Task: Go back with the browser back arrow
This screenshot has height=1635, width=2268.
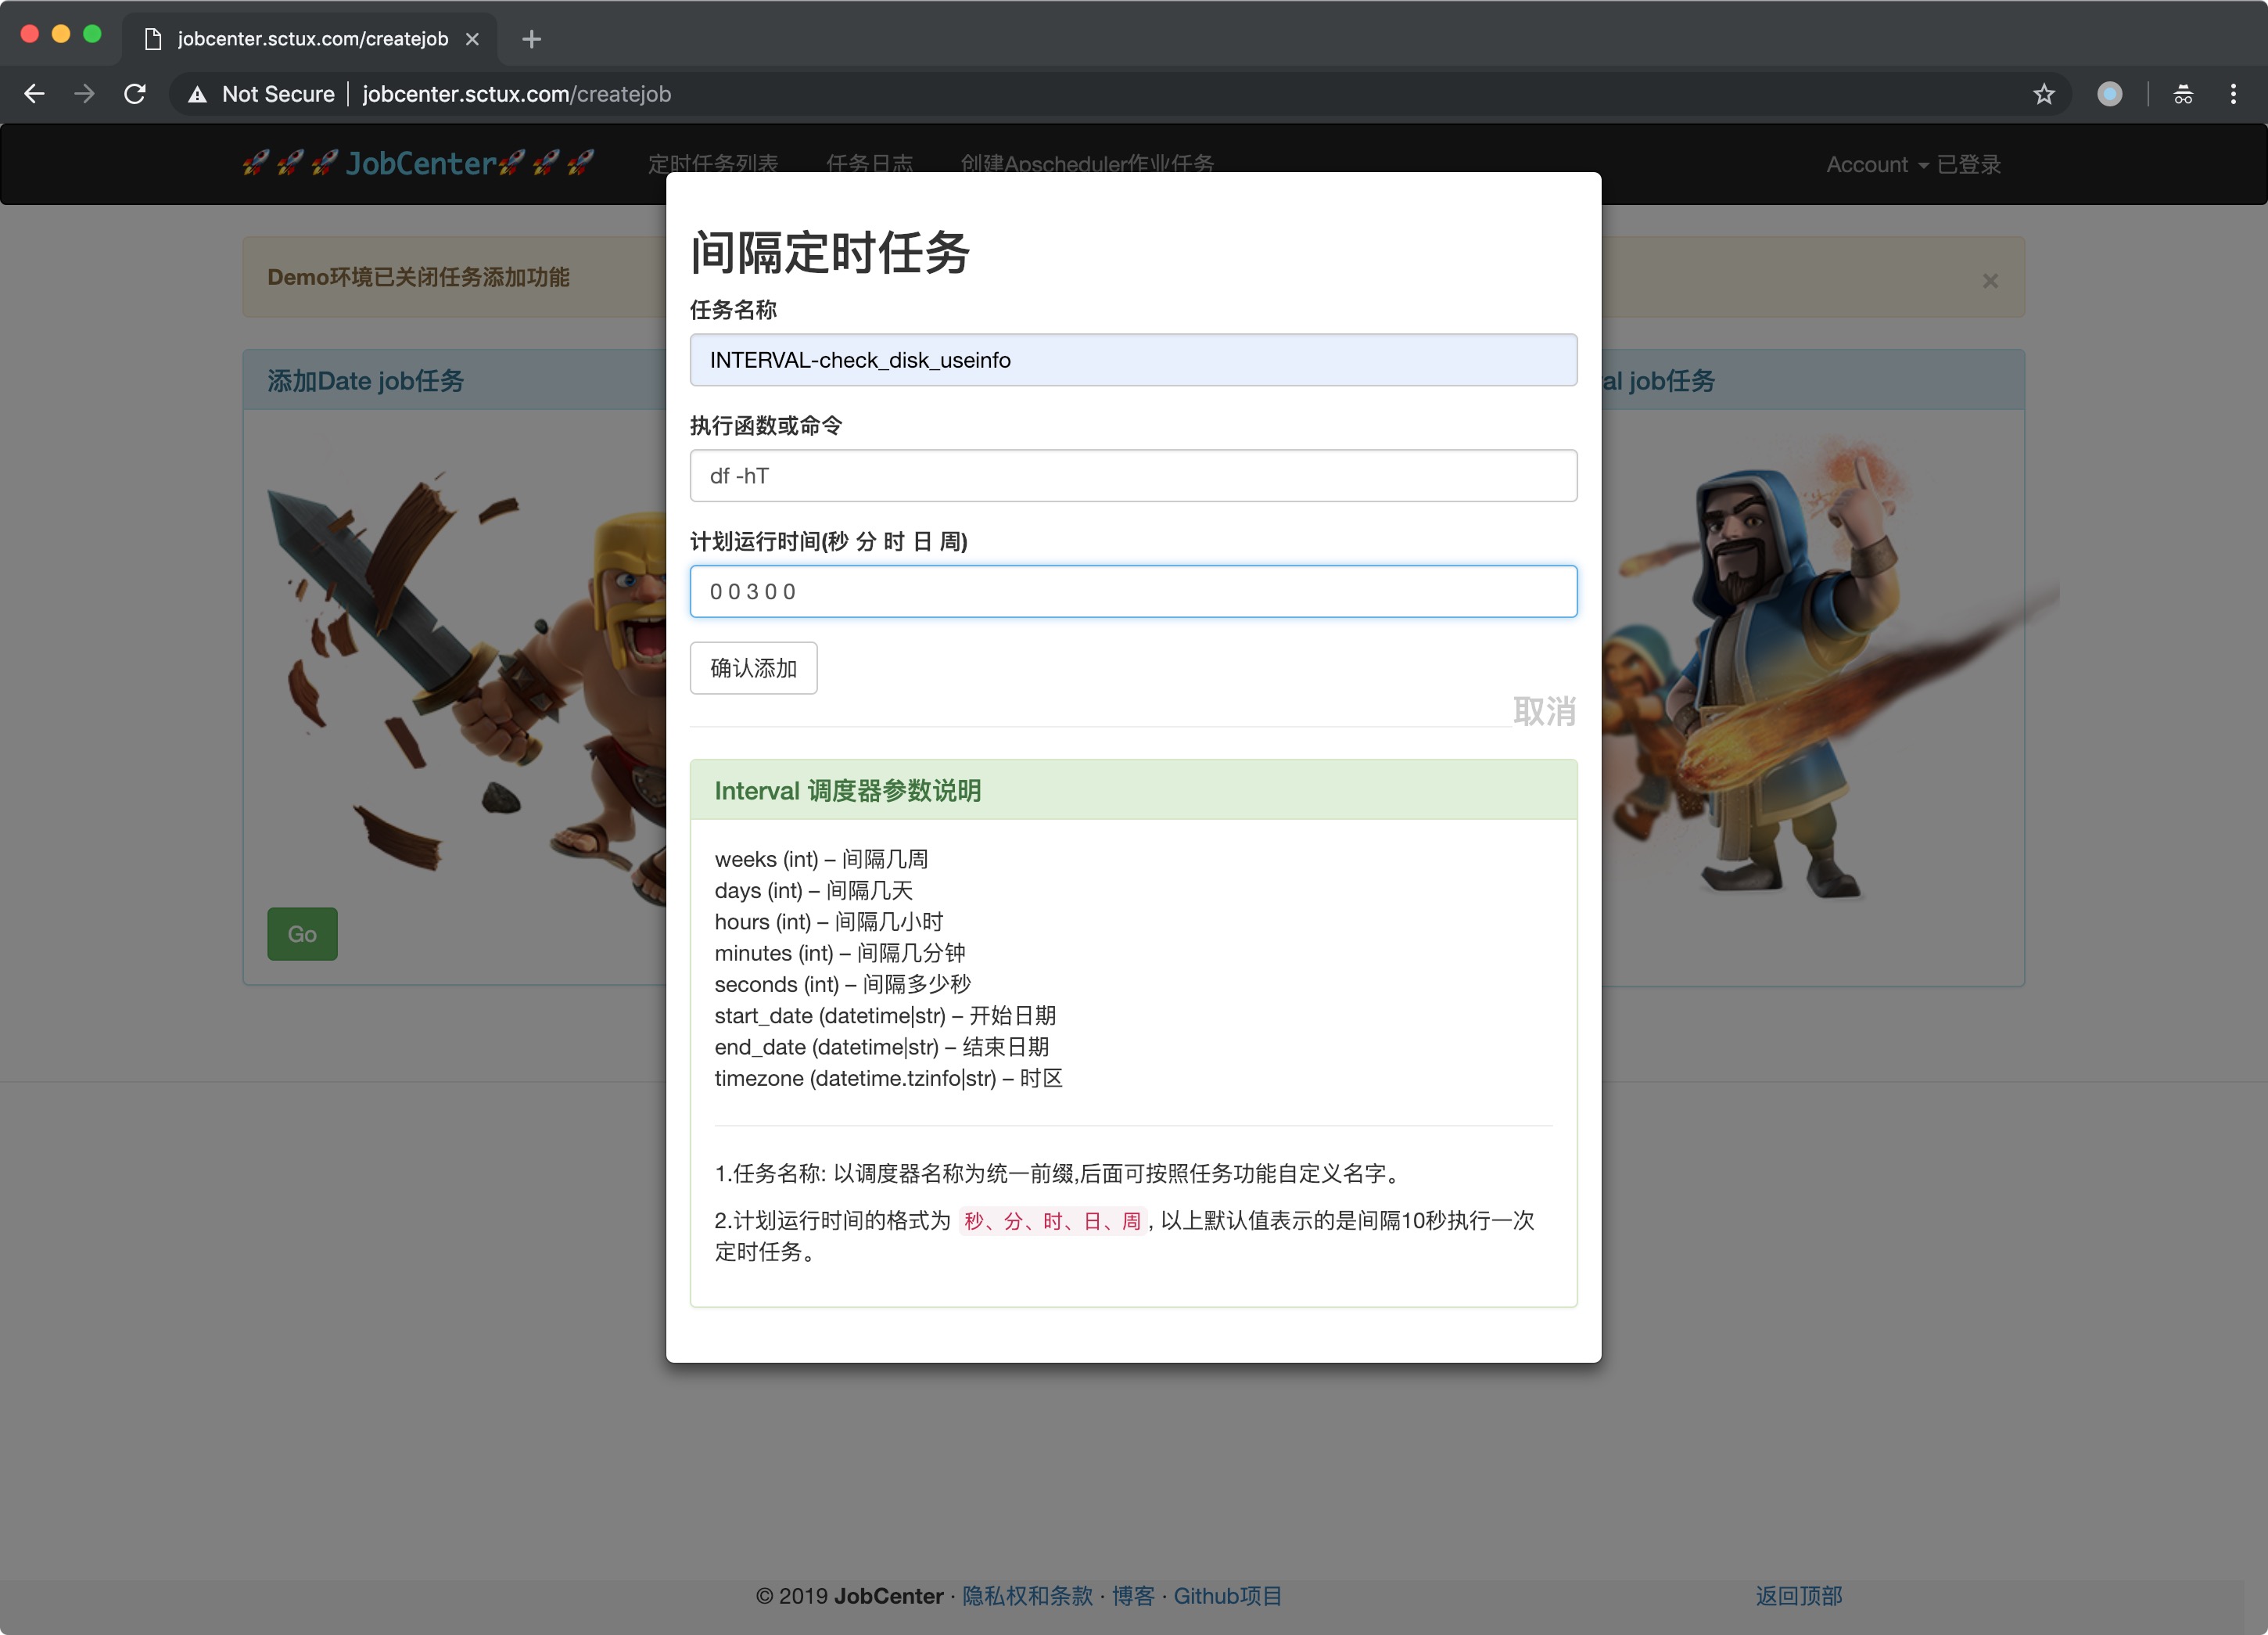Action: [34, 94]
